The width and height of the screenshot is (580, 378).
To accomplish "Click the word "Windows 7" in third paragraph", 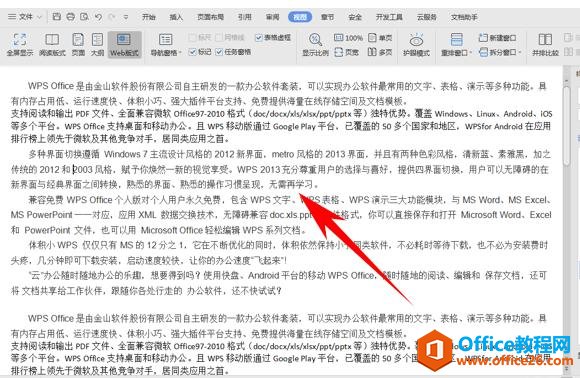I will click(126, 154).
